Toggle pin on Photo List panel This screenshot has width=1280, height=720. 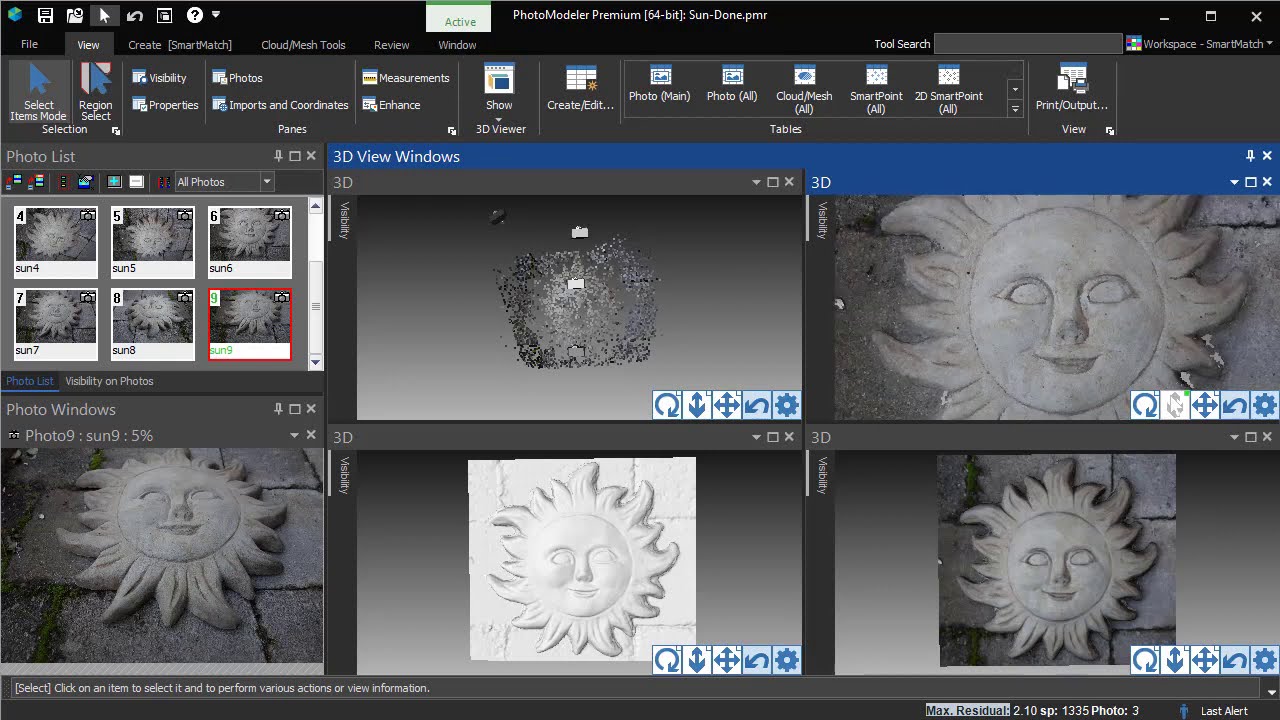279,156
